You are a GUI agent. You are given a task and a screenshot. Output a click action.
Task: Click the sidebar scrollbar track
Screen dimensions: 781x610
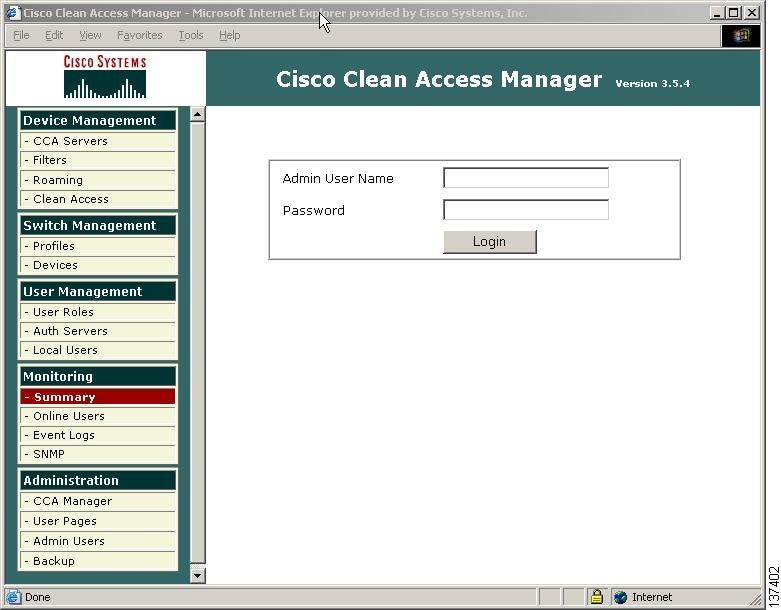197,344
